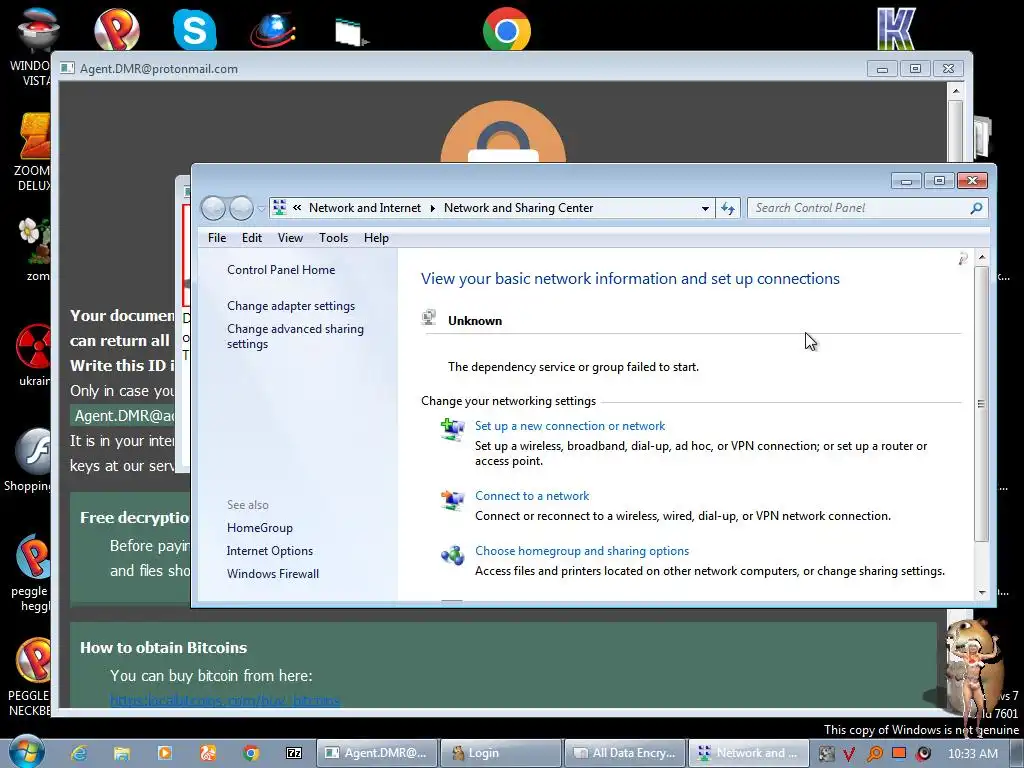1024x768 pixels.
Task: Open the recent pages dropdown arrow
Action: tap(261, 209)
